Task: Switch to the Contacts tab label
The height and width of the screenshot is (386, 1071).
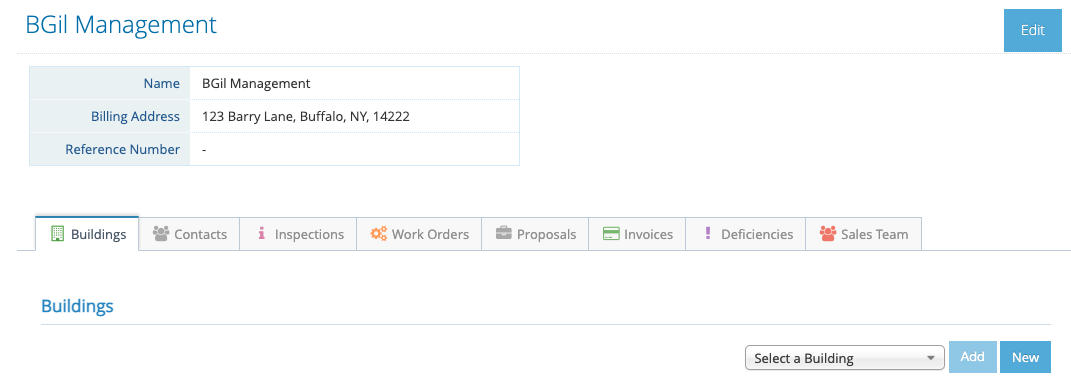Action: (x=200, y=234)
